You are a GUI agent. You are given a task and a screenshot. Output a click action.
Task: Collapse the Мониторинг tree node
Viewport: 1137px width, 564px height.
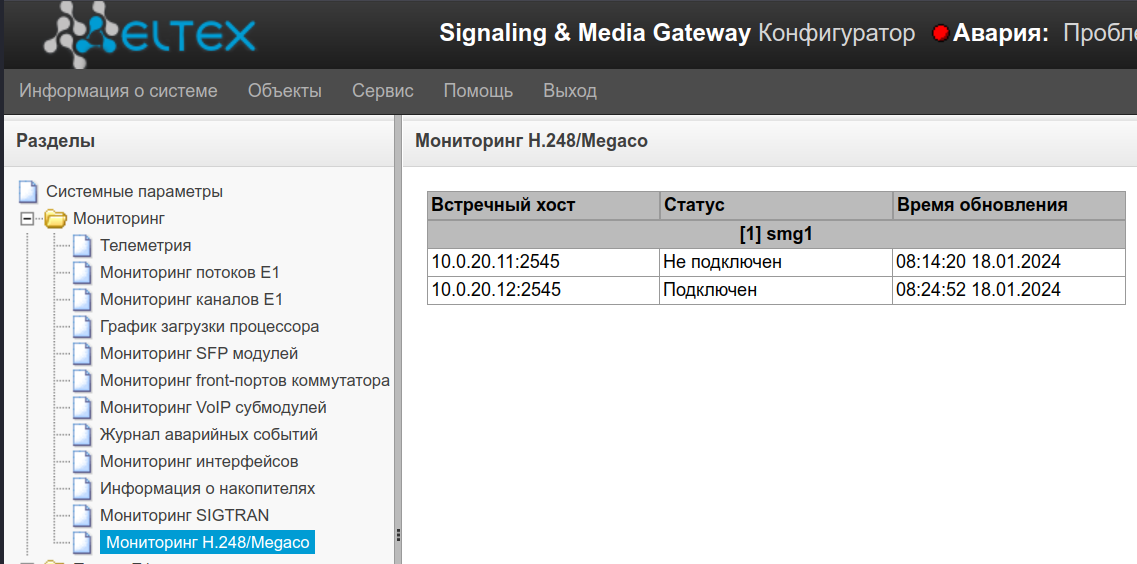(x=28, y=218)
